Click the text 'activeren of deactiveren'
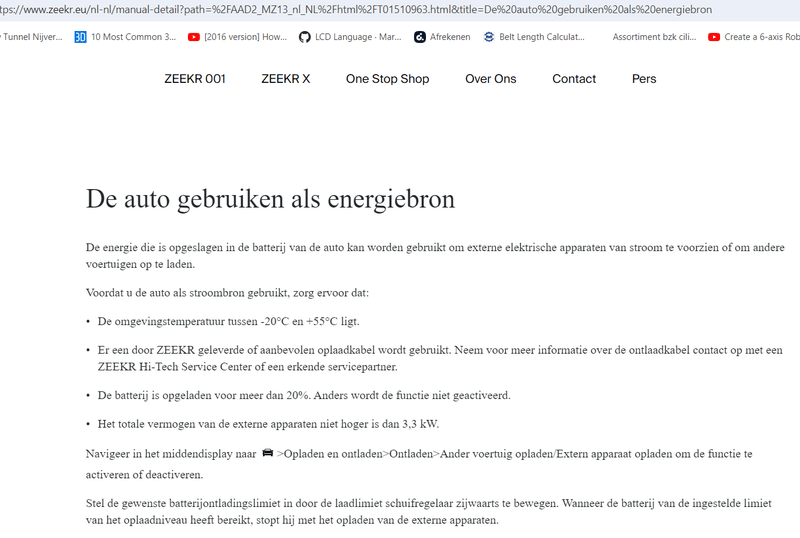 [x=144, y=474]
